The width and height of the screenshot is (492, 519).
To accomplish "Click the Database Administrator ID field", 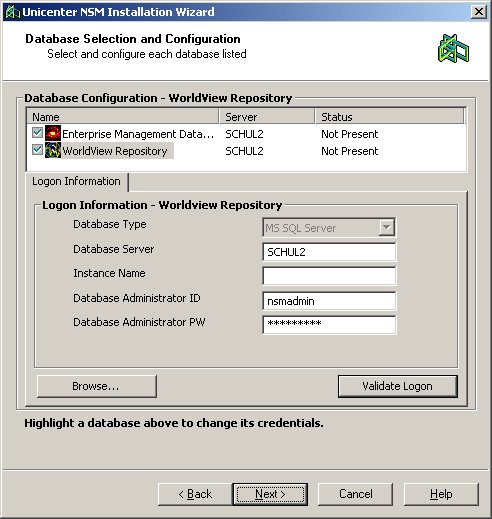I will (329, 301).
